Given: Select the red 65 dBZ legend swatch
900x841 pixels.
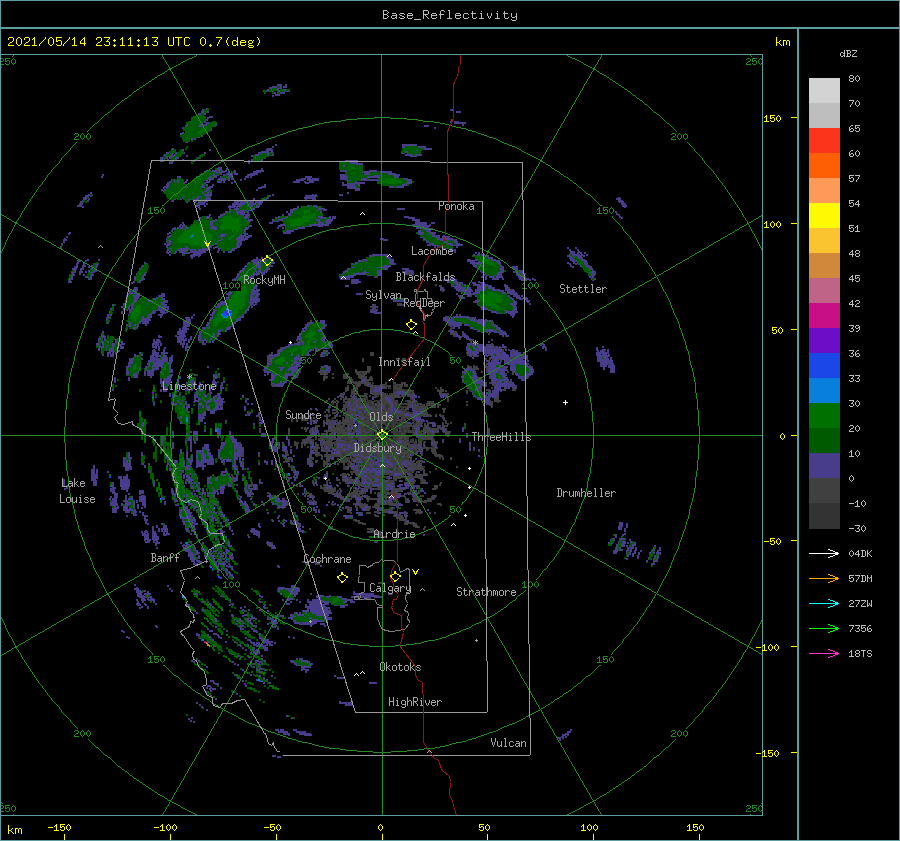Looking at the screenshot, I should (824, 141).
